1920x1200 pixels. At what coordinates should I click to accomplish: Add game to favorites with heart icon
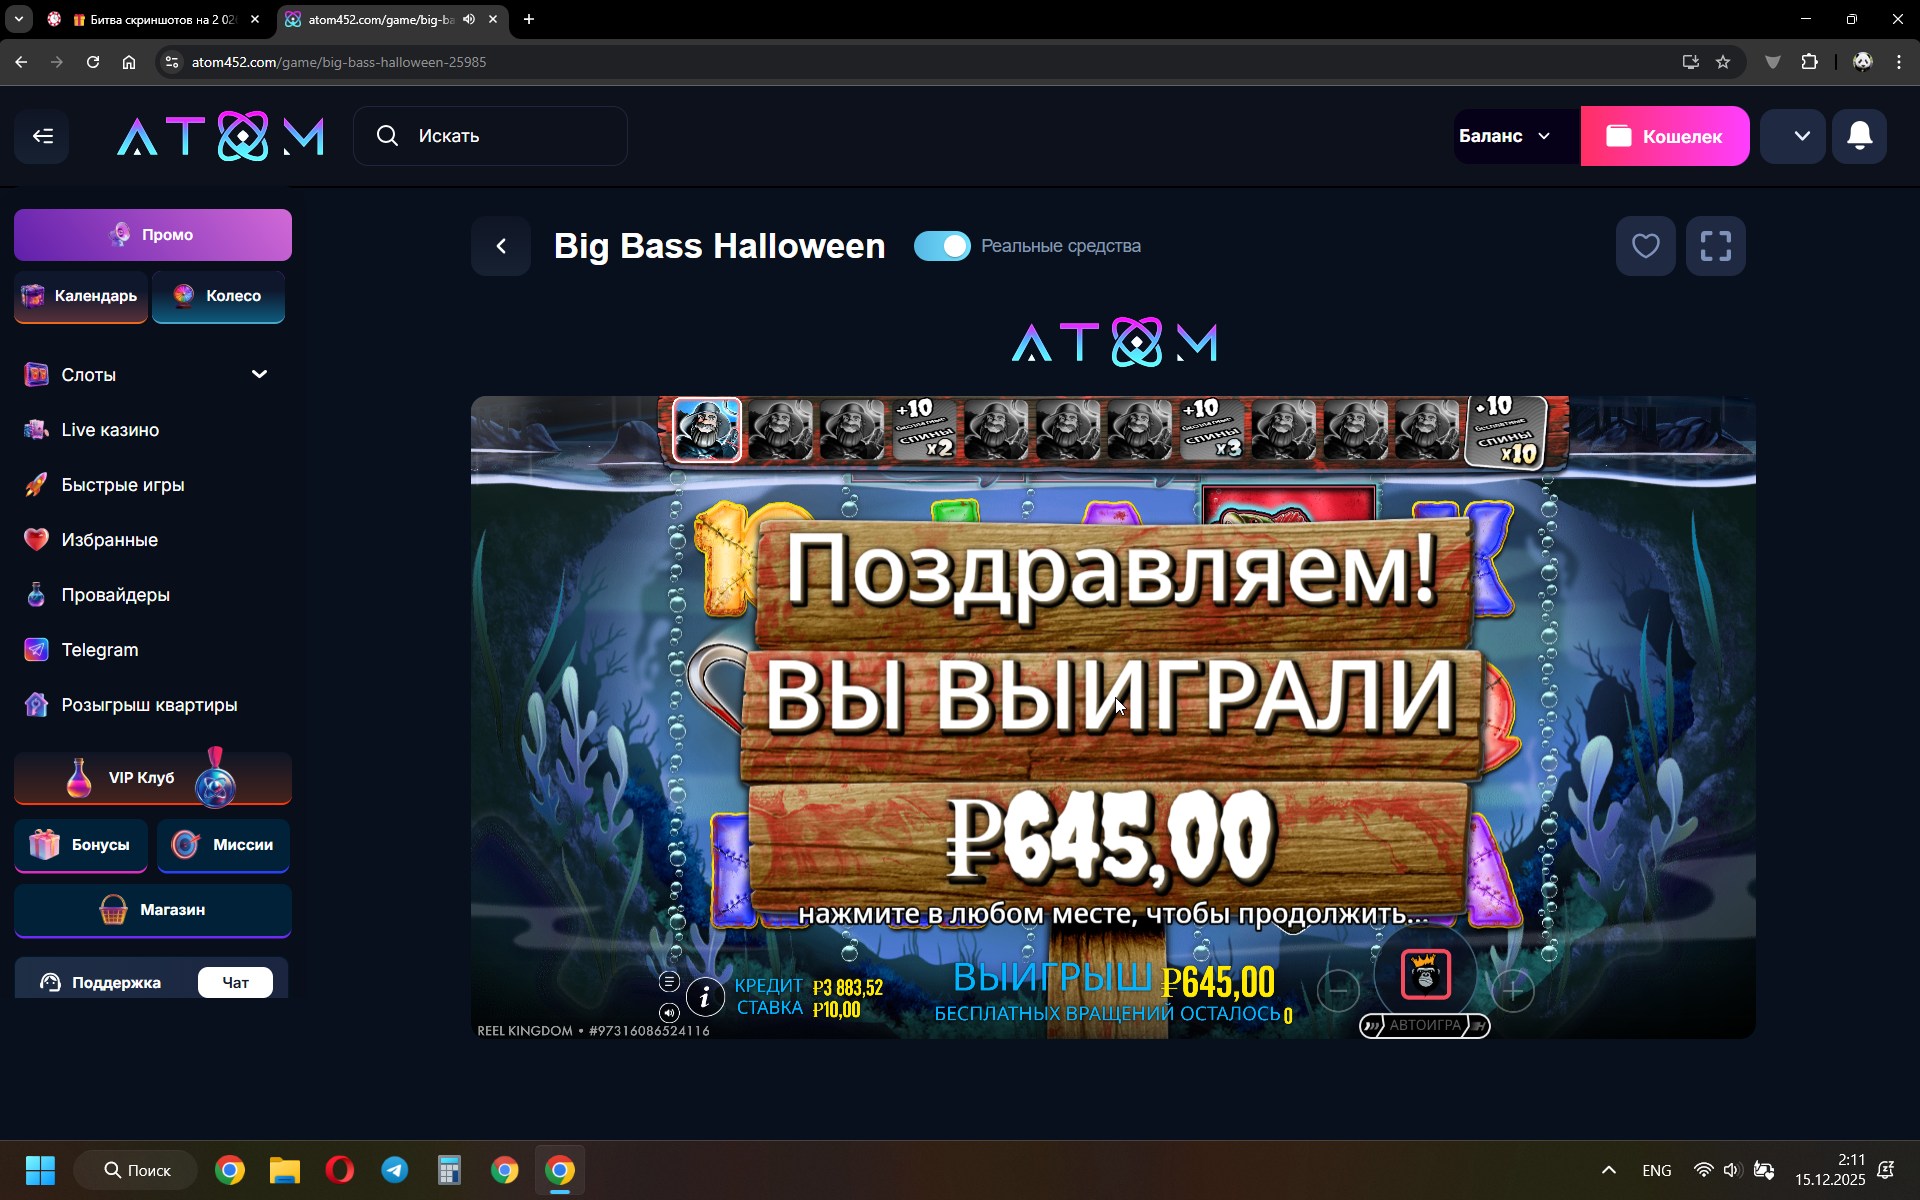point(1645,246)
